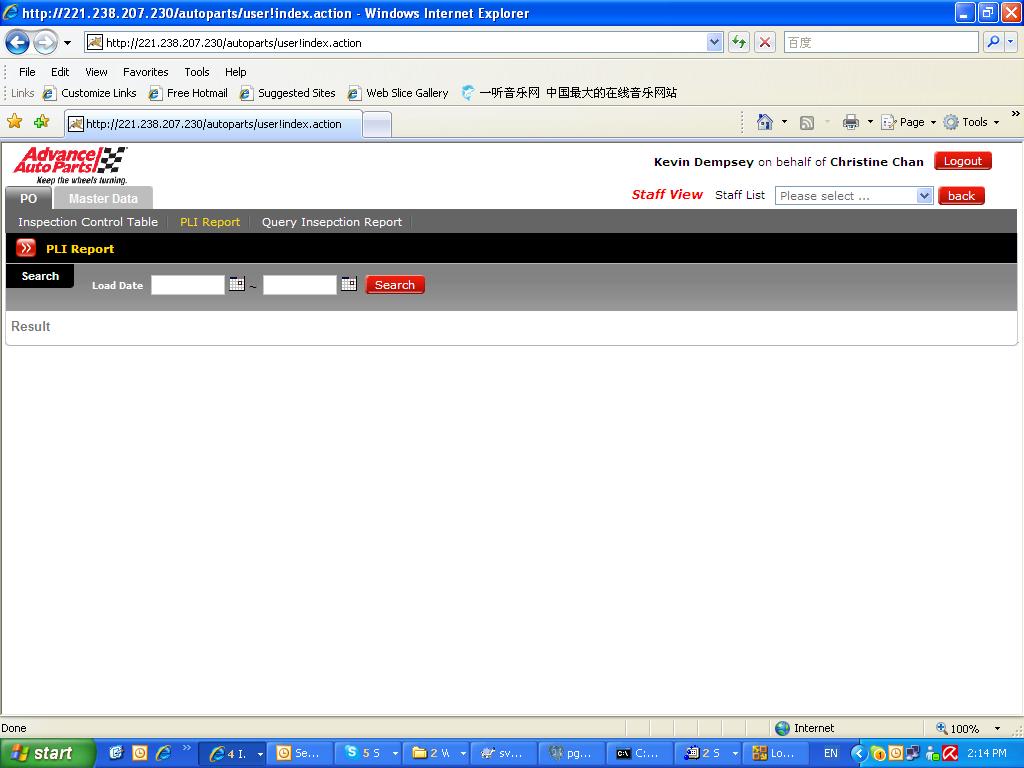Click the Stop loading X icon
The height and width of the screenshot is (768, 1024).
tap(765, 42)
